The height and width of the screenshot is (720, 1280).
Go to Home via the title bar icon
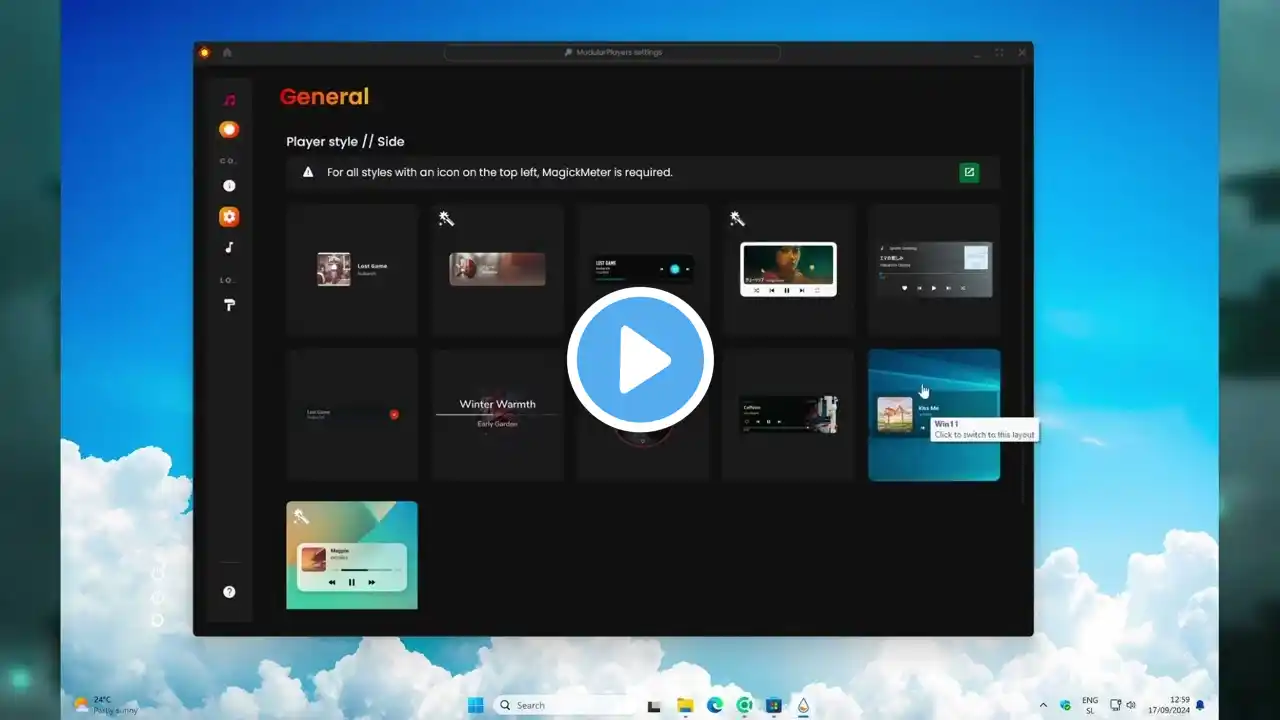point(227,52)
